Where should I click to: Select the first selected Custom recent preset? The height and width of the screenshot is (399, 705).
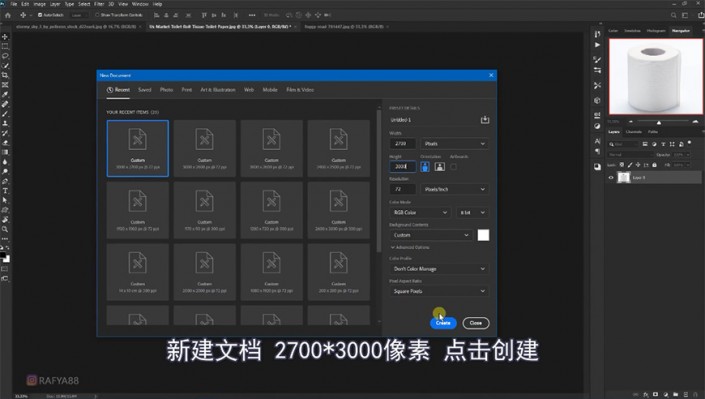tap(138, 148)
